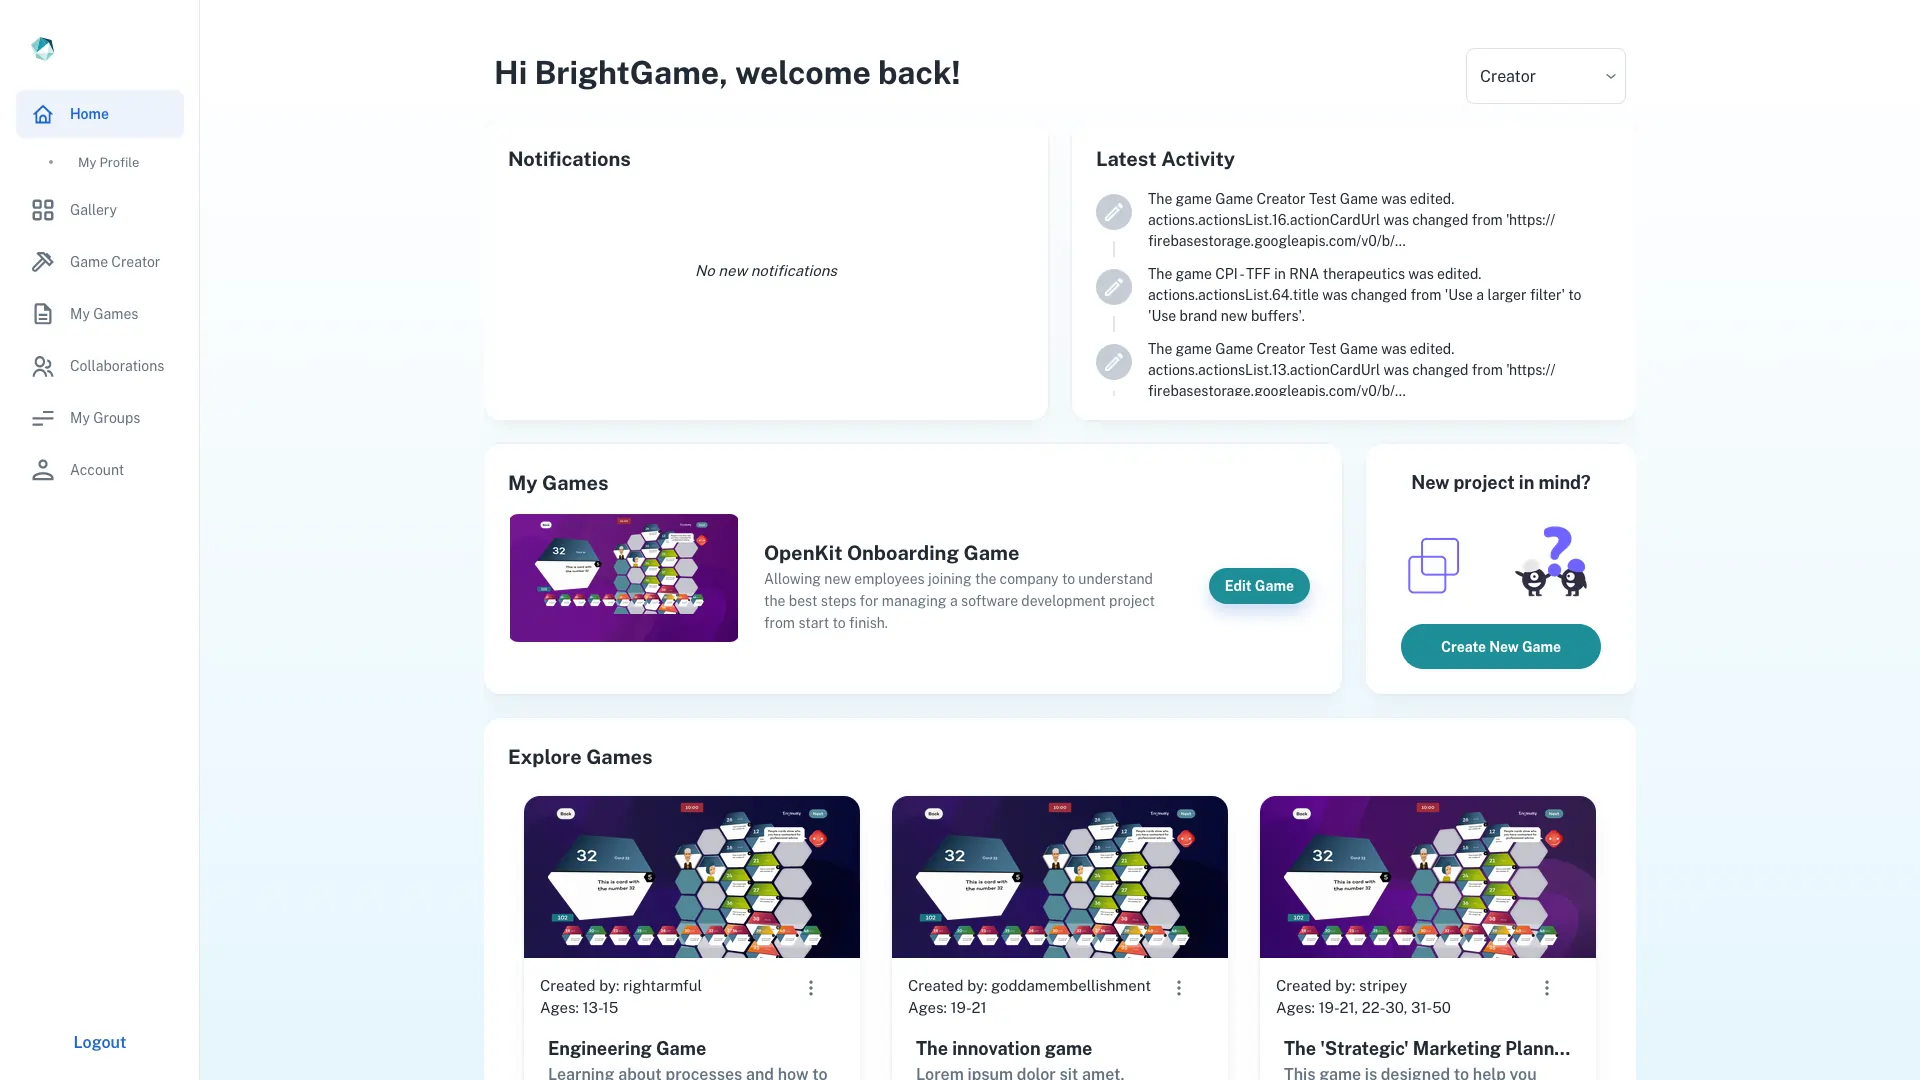Click the BrightGame logo icon top-left
The height and width of the screenshot is (1080, 1920).
point(42,47)
